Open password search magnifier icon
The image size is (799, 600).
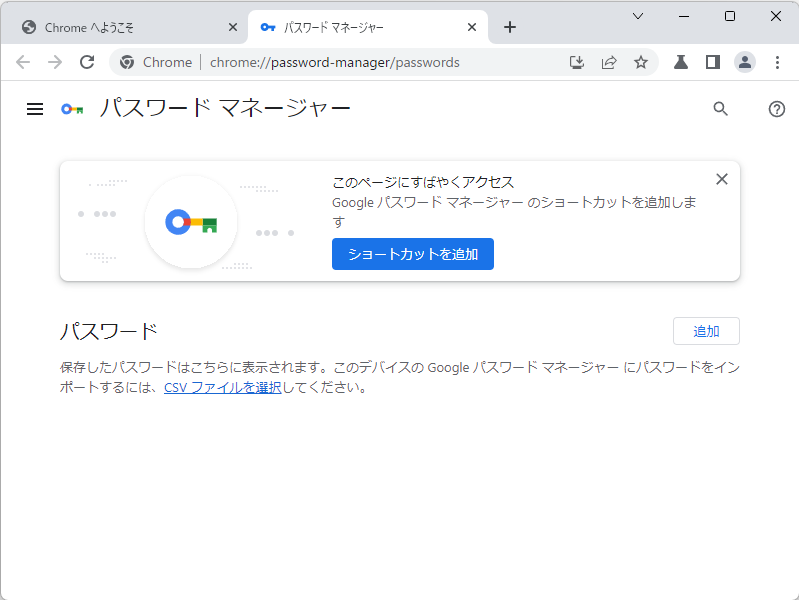(x=720, y=109)
